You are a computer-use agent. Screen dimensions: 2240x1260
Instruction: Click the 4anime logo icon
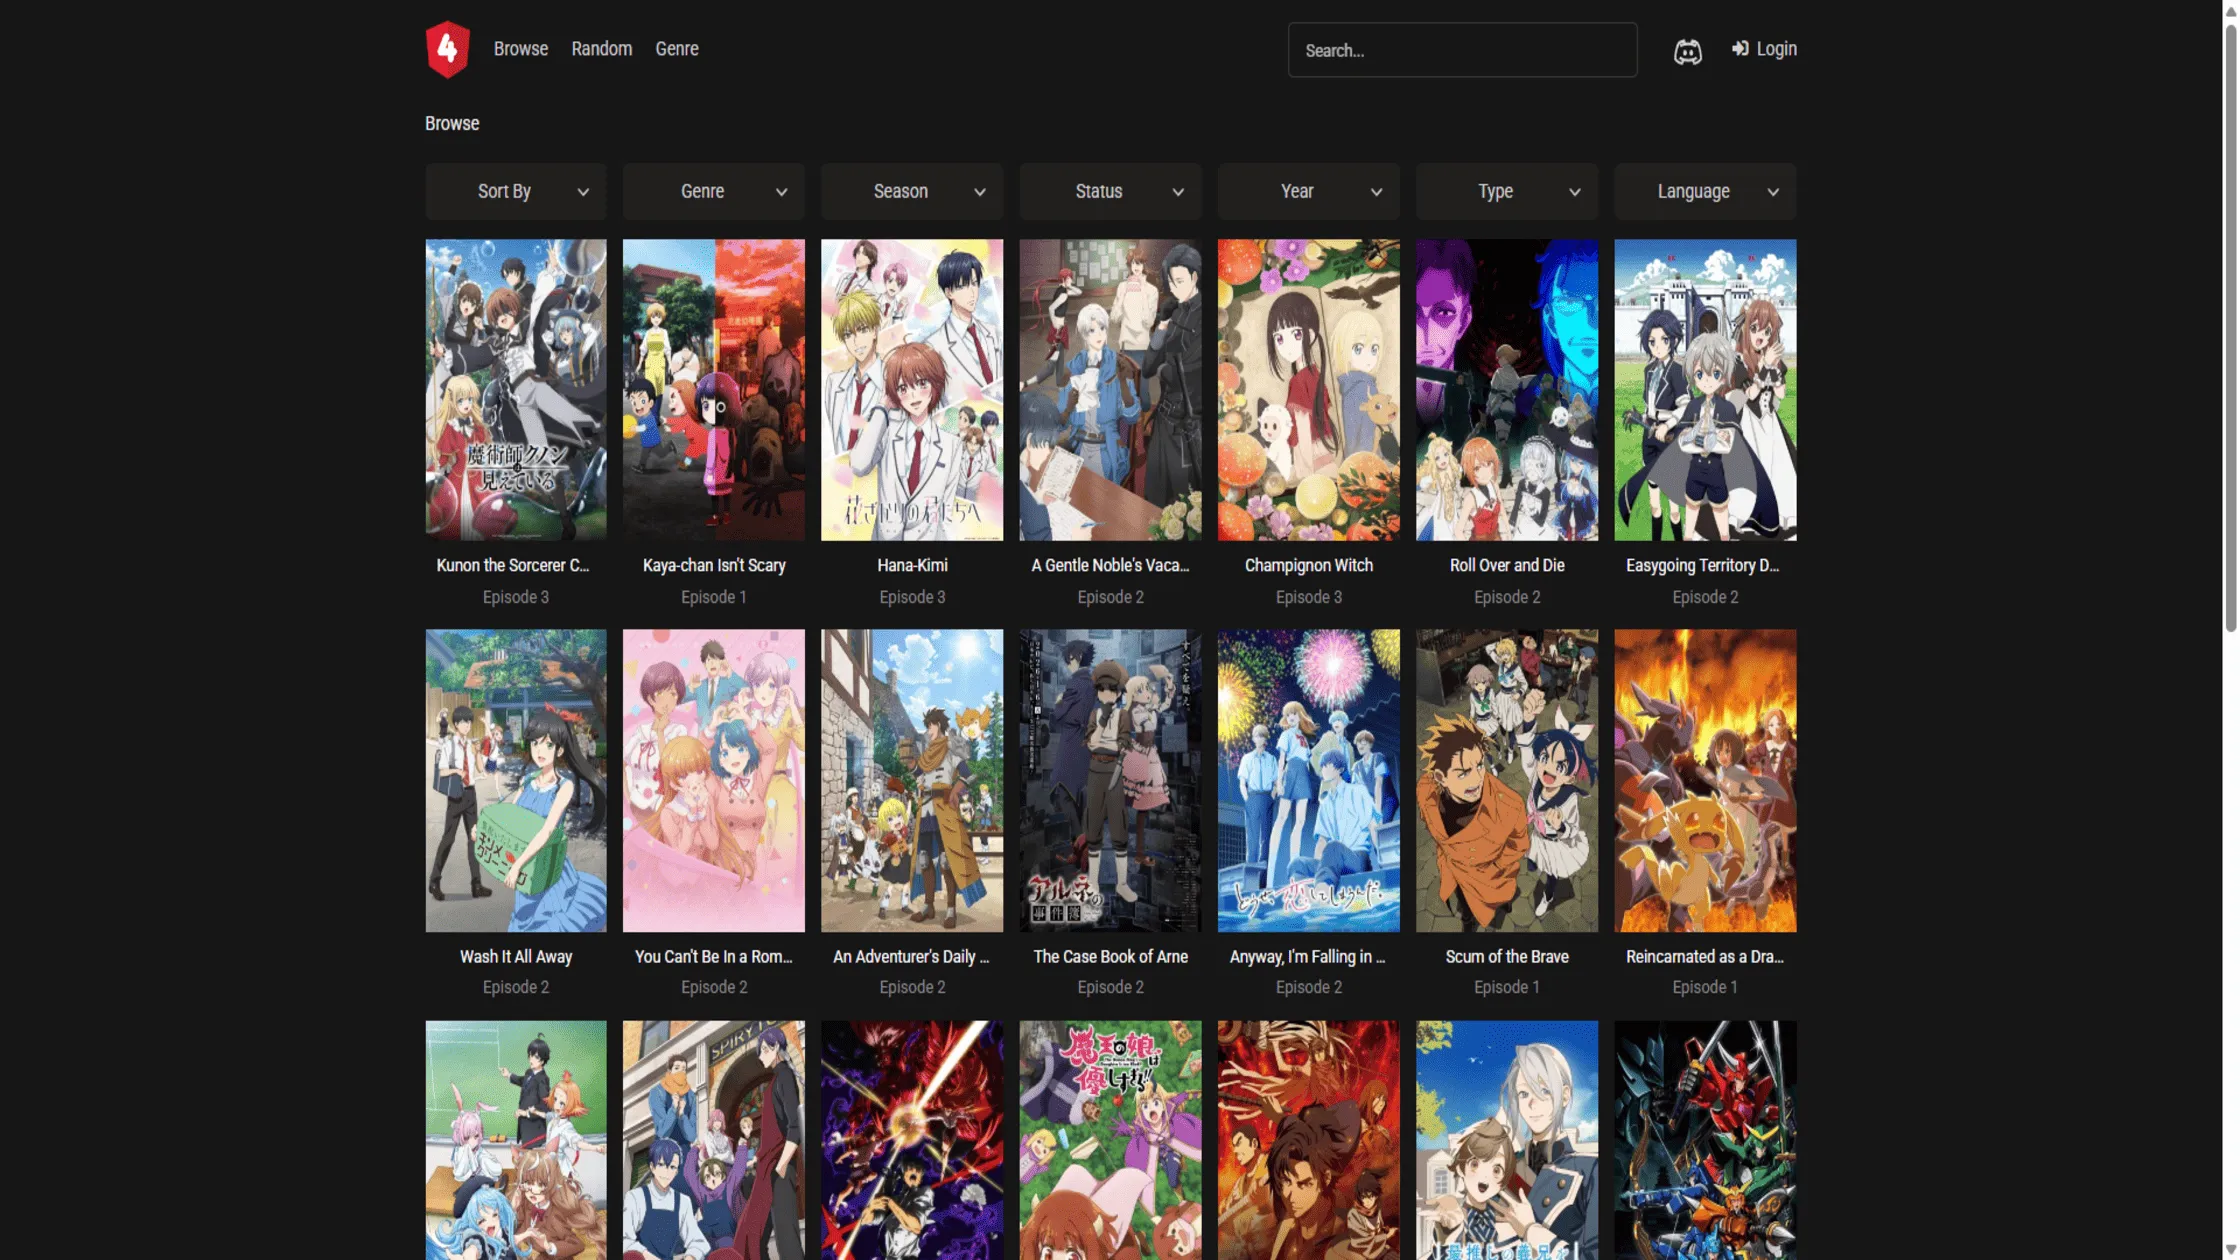(447, 49)
